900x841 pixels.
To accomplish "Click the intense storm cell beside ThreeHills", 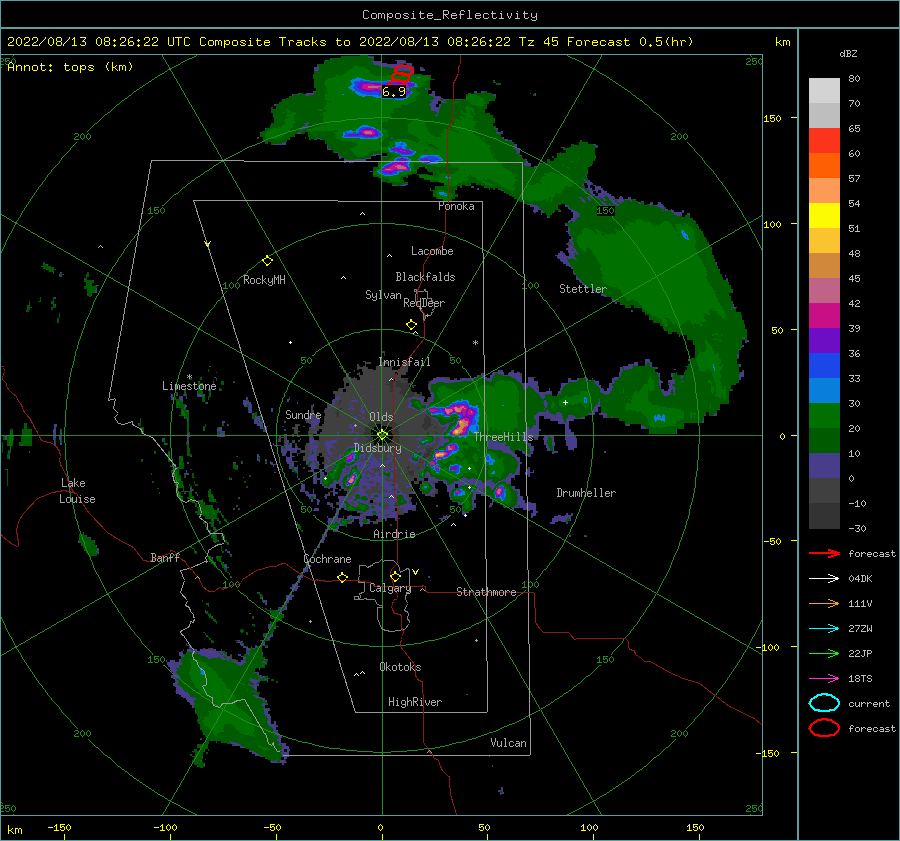I will [x=460, y=419].
